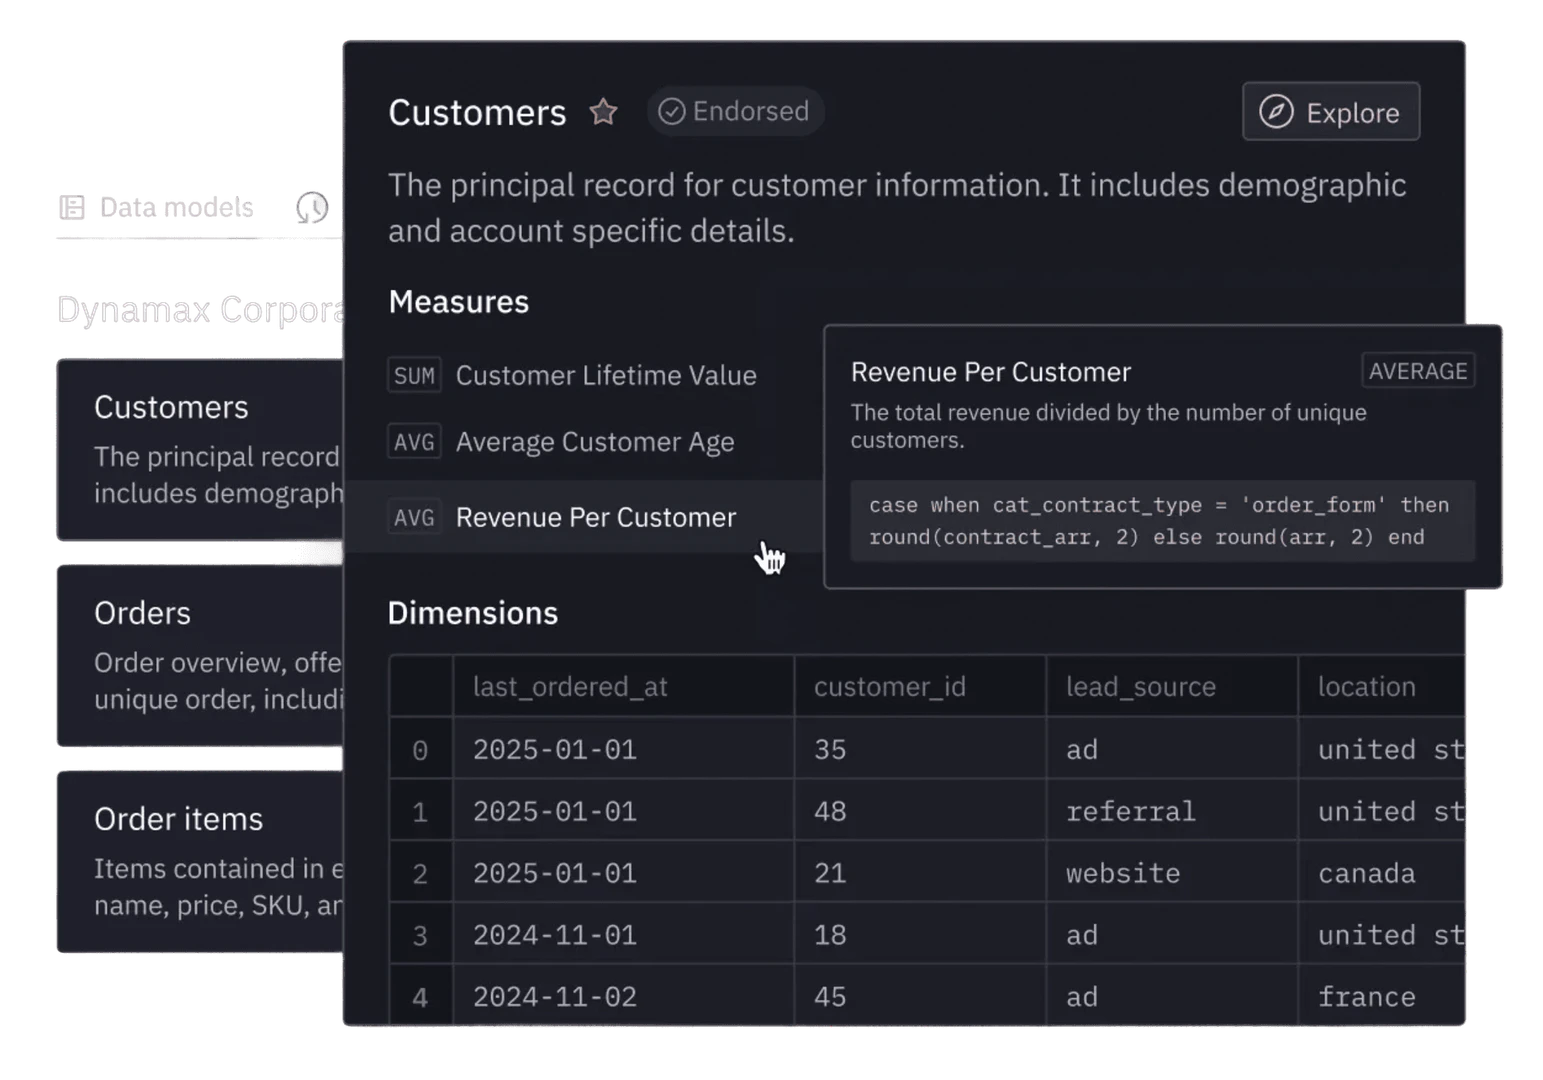Click the SUM badge beside Customer Lifetime Value
The width and height of the screenshot is (1543, 1080).
click(414, 375)
